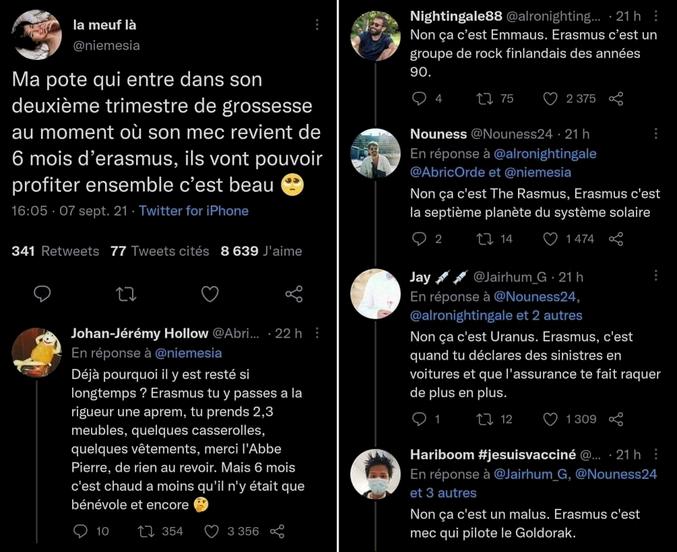Open Nightingale88's profile avatar
Viewport: 677px width, 552px height.
coord(376,36)
